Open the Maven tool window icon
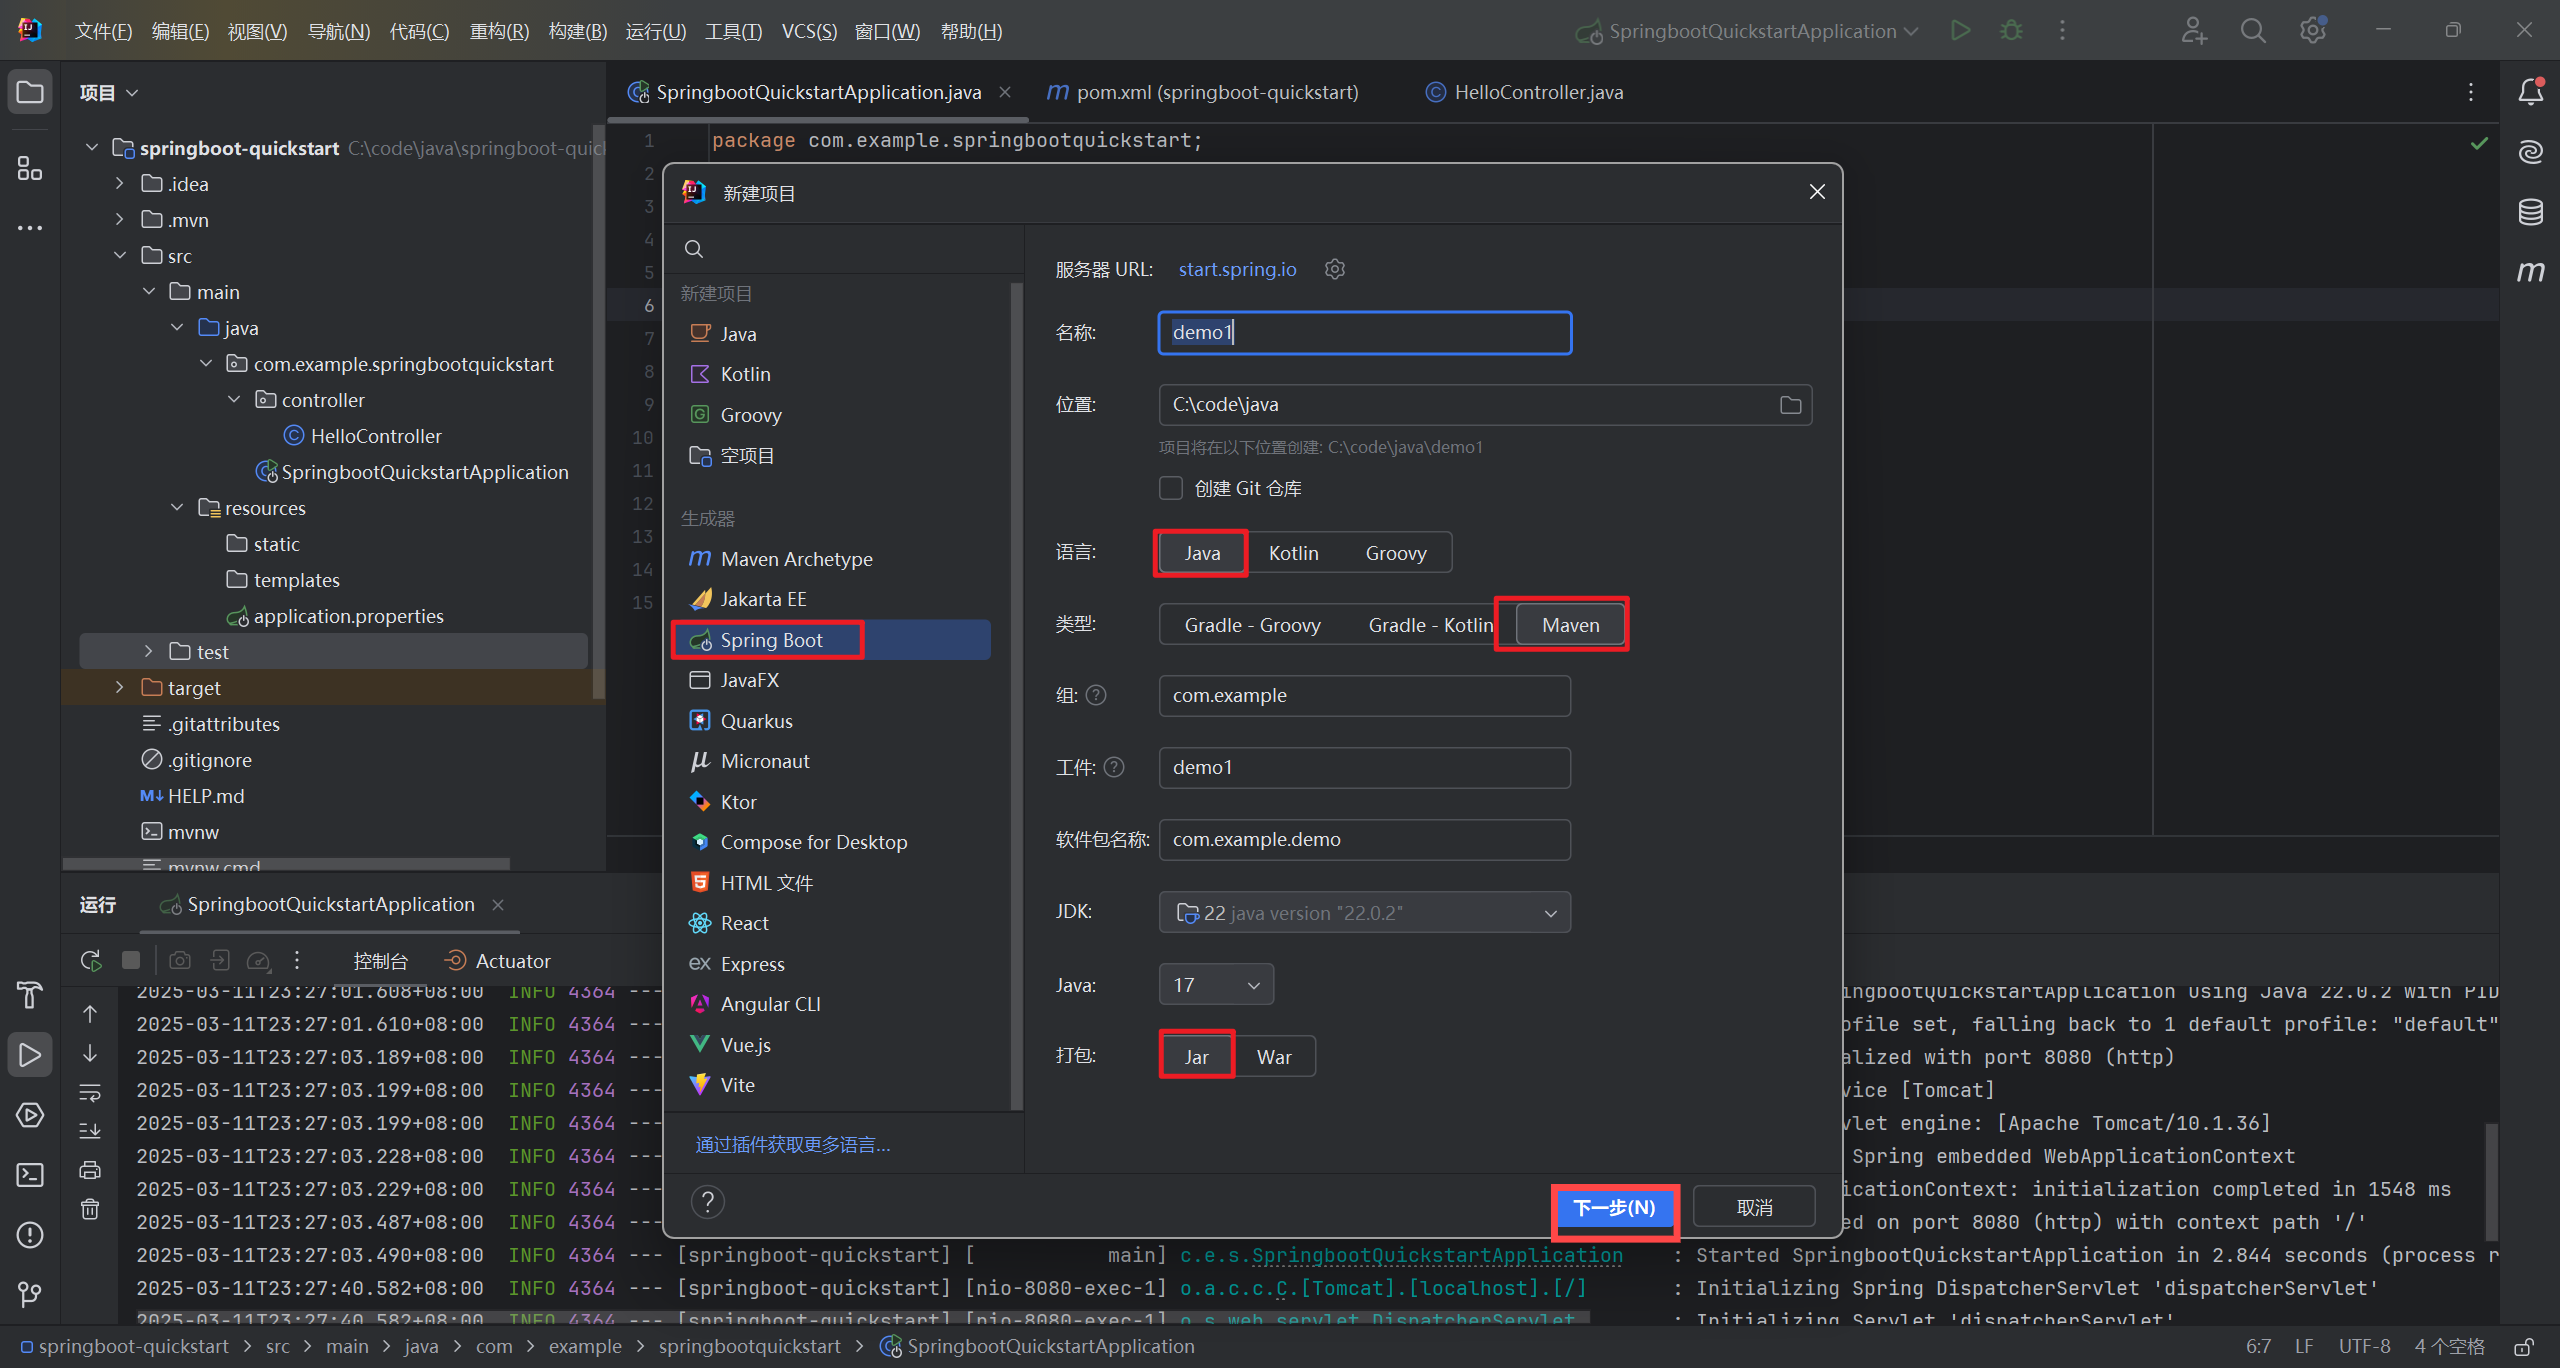This screenshot has height=1368, width=2560. [2531, 271]
